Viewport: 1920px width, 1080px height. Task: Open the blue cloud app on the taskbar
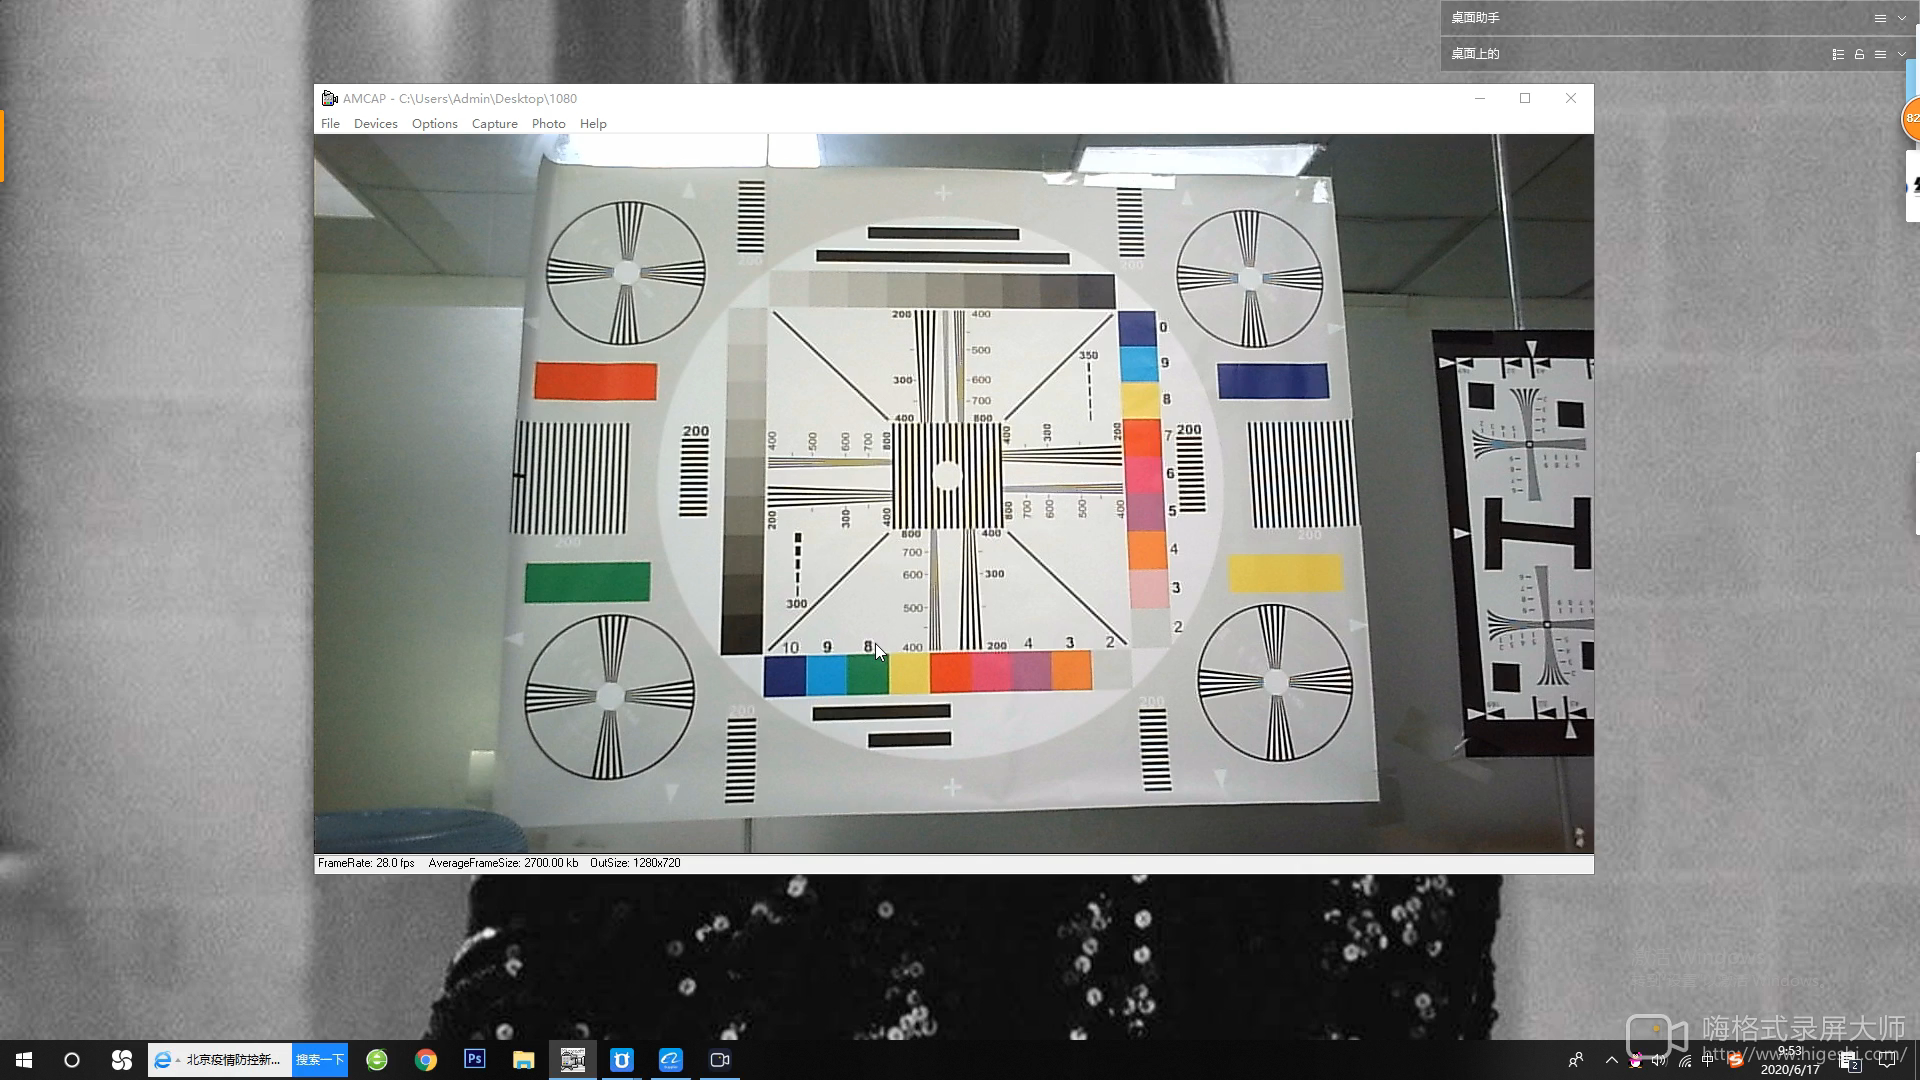point(670,1060)
